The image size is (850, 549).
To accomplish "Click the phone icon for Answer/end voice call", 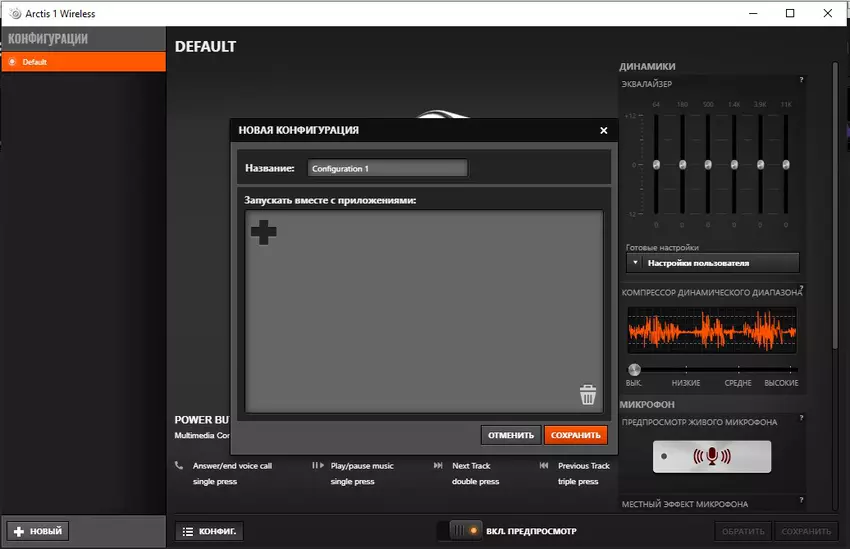I will point(179,466).
